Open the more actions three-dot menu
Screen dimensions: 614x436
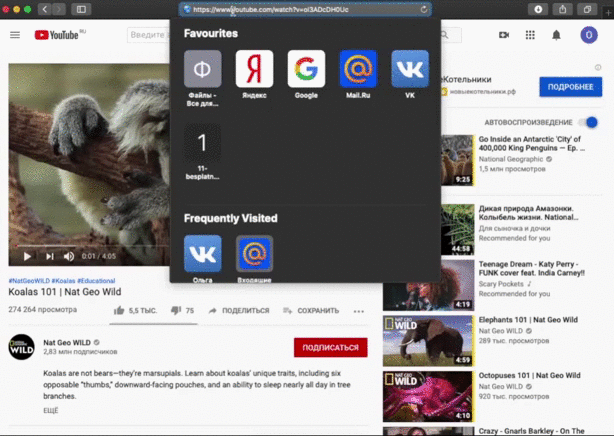pos(359,311)
